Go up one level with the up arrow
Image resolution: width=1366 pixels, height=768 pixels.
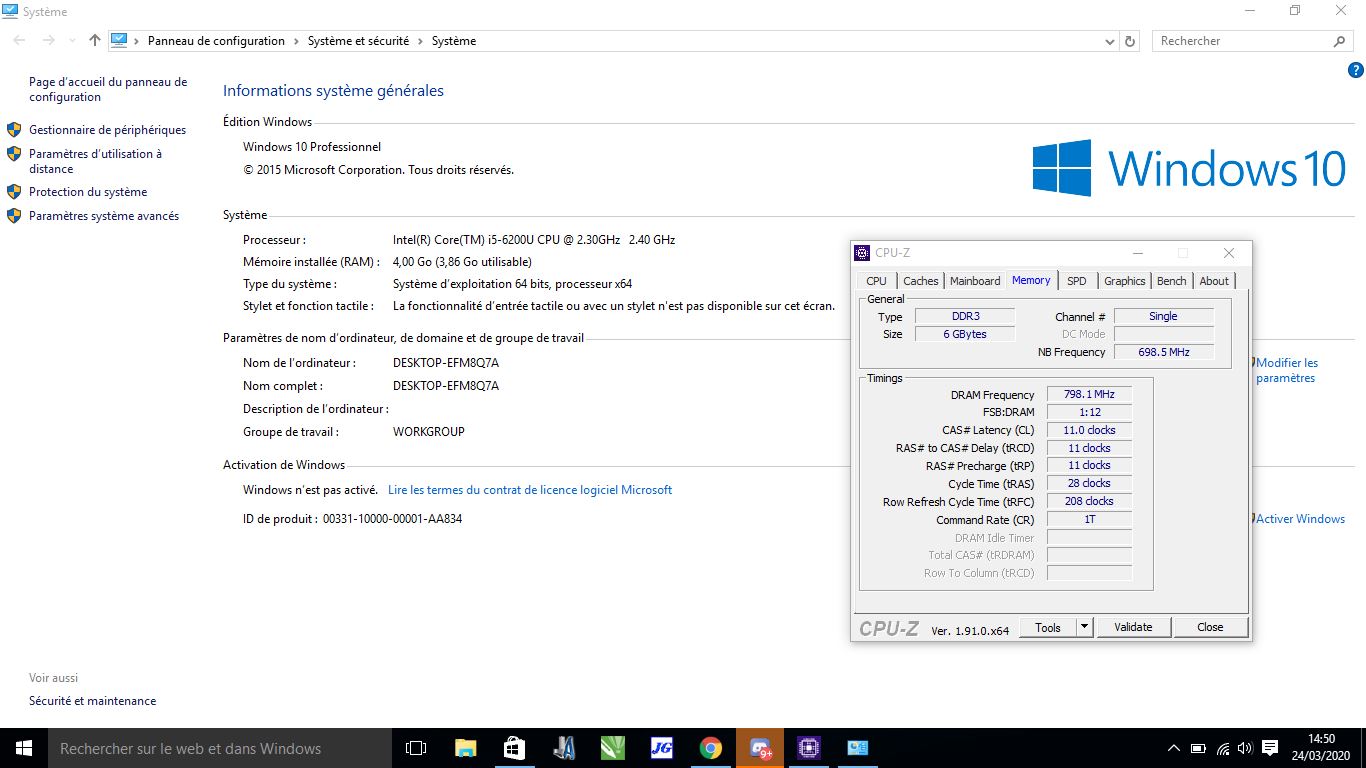(95, 41)
